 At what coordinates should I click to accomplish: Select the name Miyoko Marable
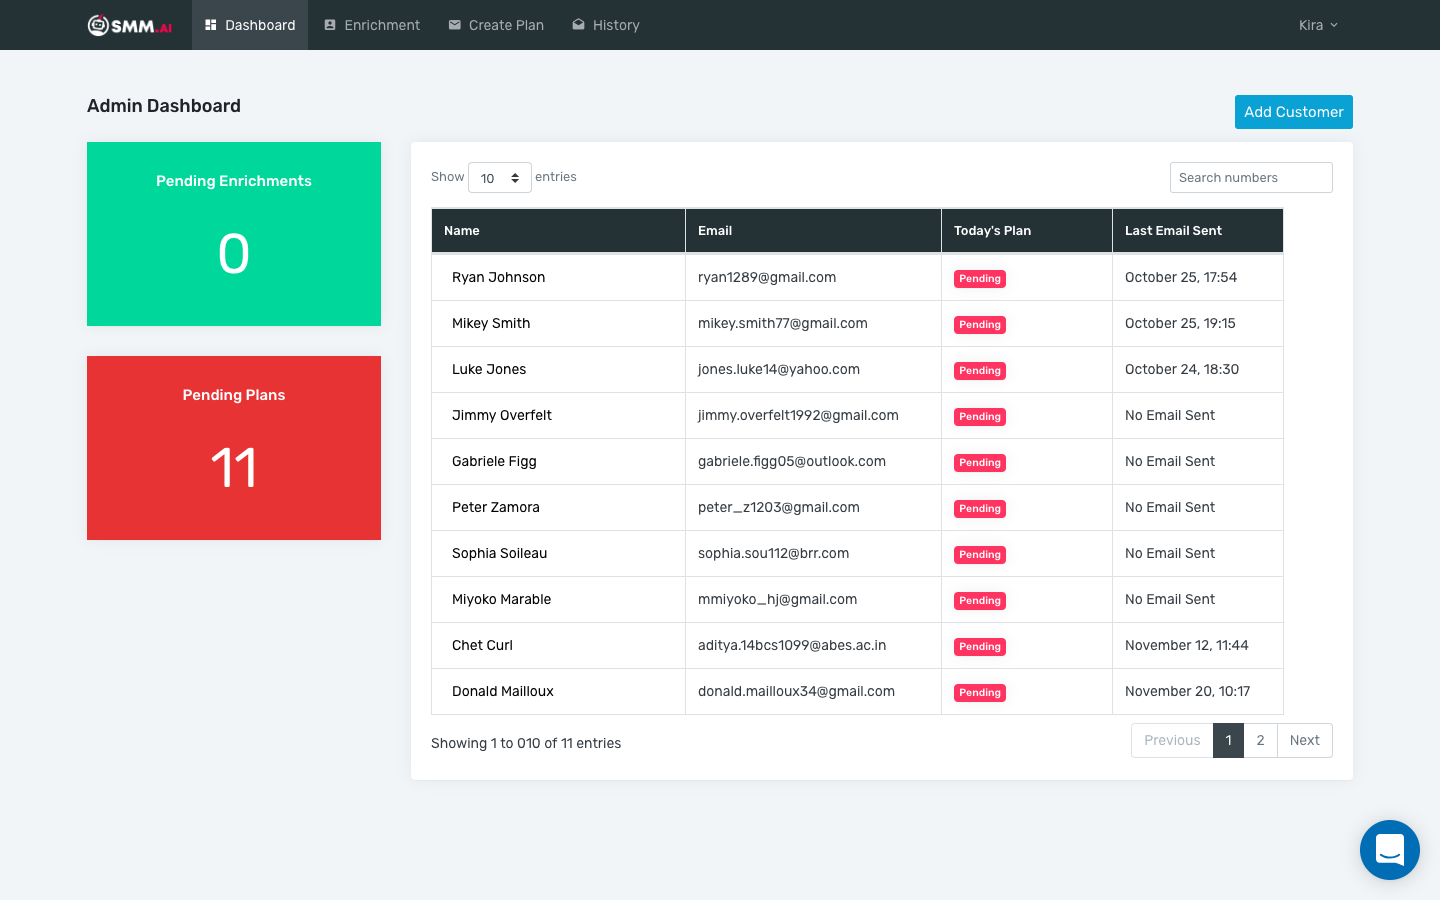coord(501,599)
